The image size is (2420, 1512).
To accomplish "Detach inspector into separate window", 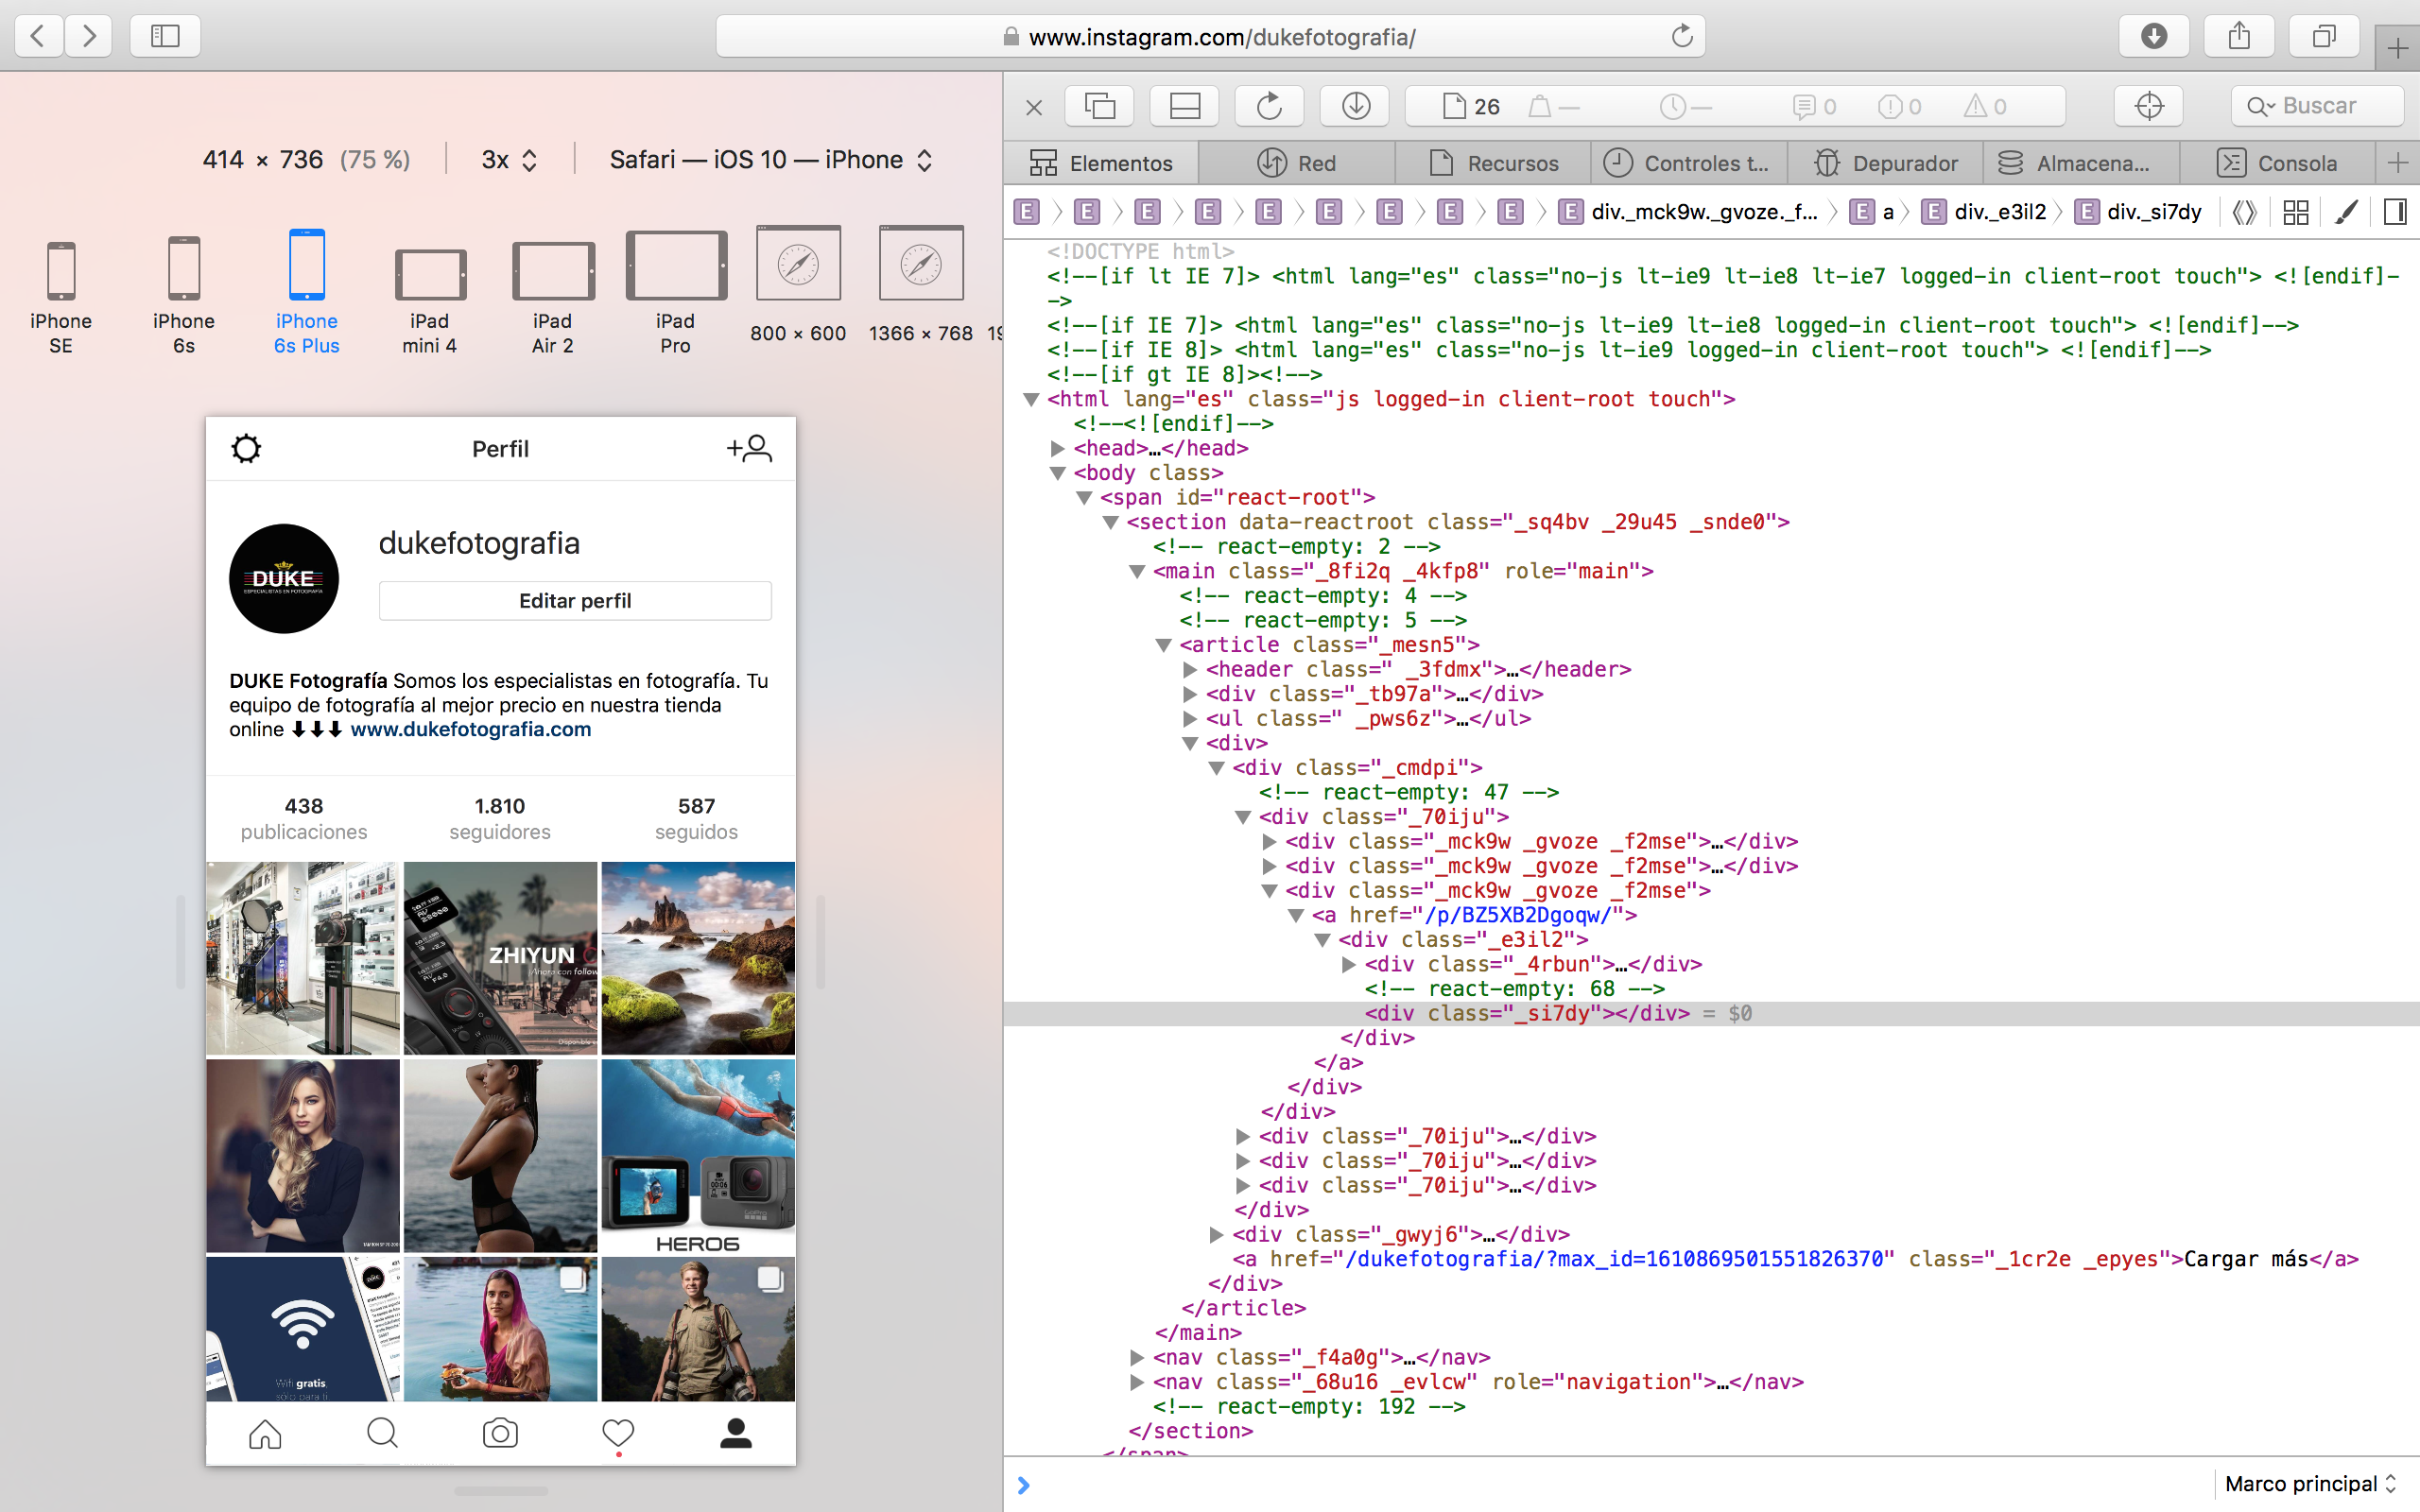I will click(1100, 106).
